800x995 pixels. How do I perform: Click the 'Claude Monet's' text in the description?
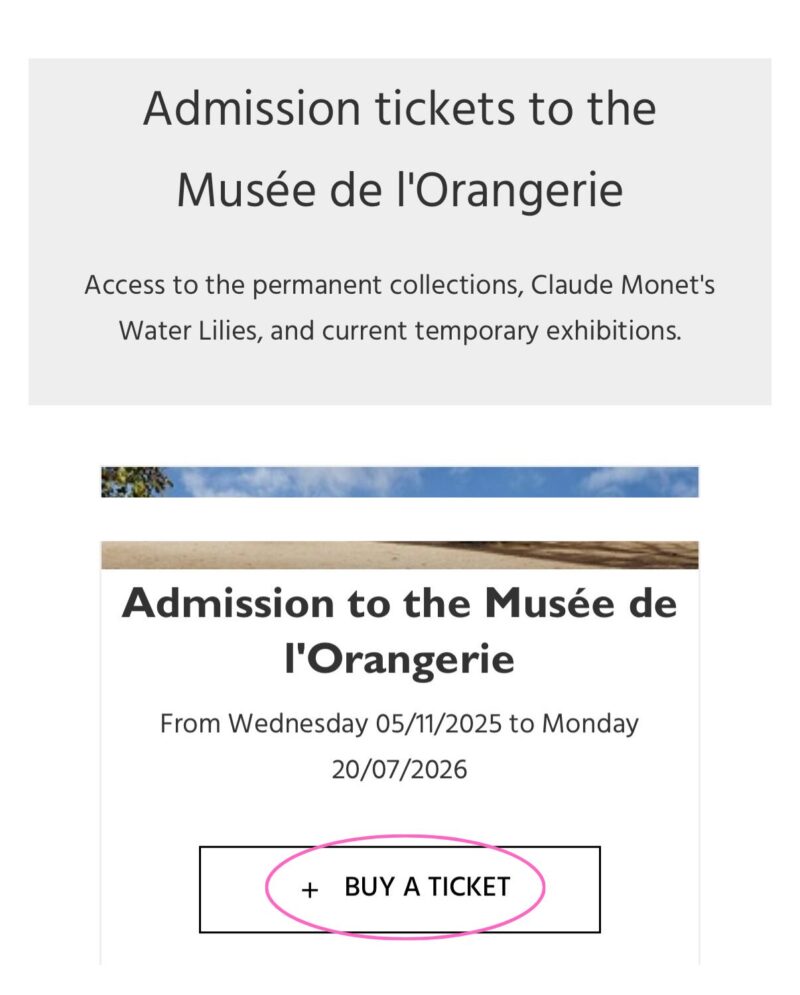(x=622, y=285)
